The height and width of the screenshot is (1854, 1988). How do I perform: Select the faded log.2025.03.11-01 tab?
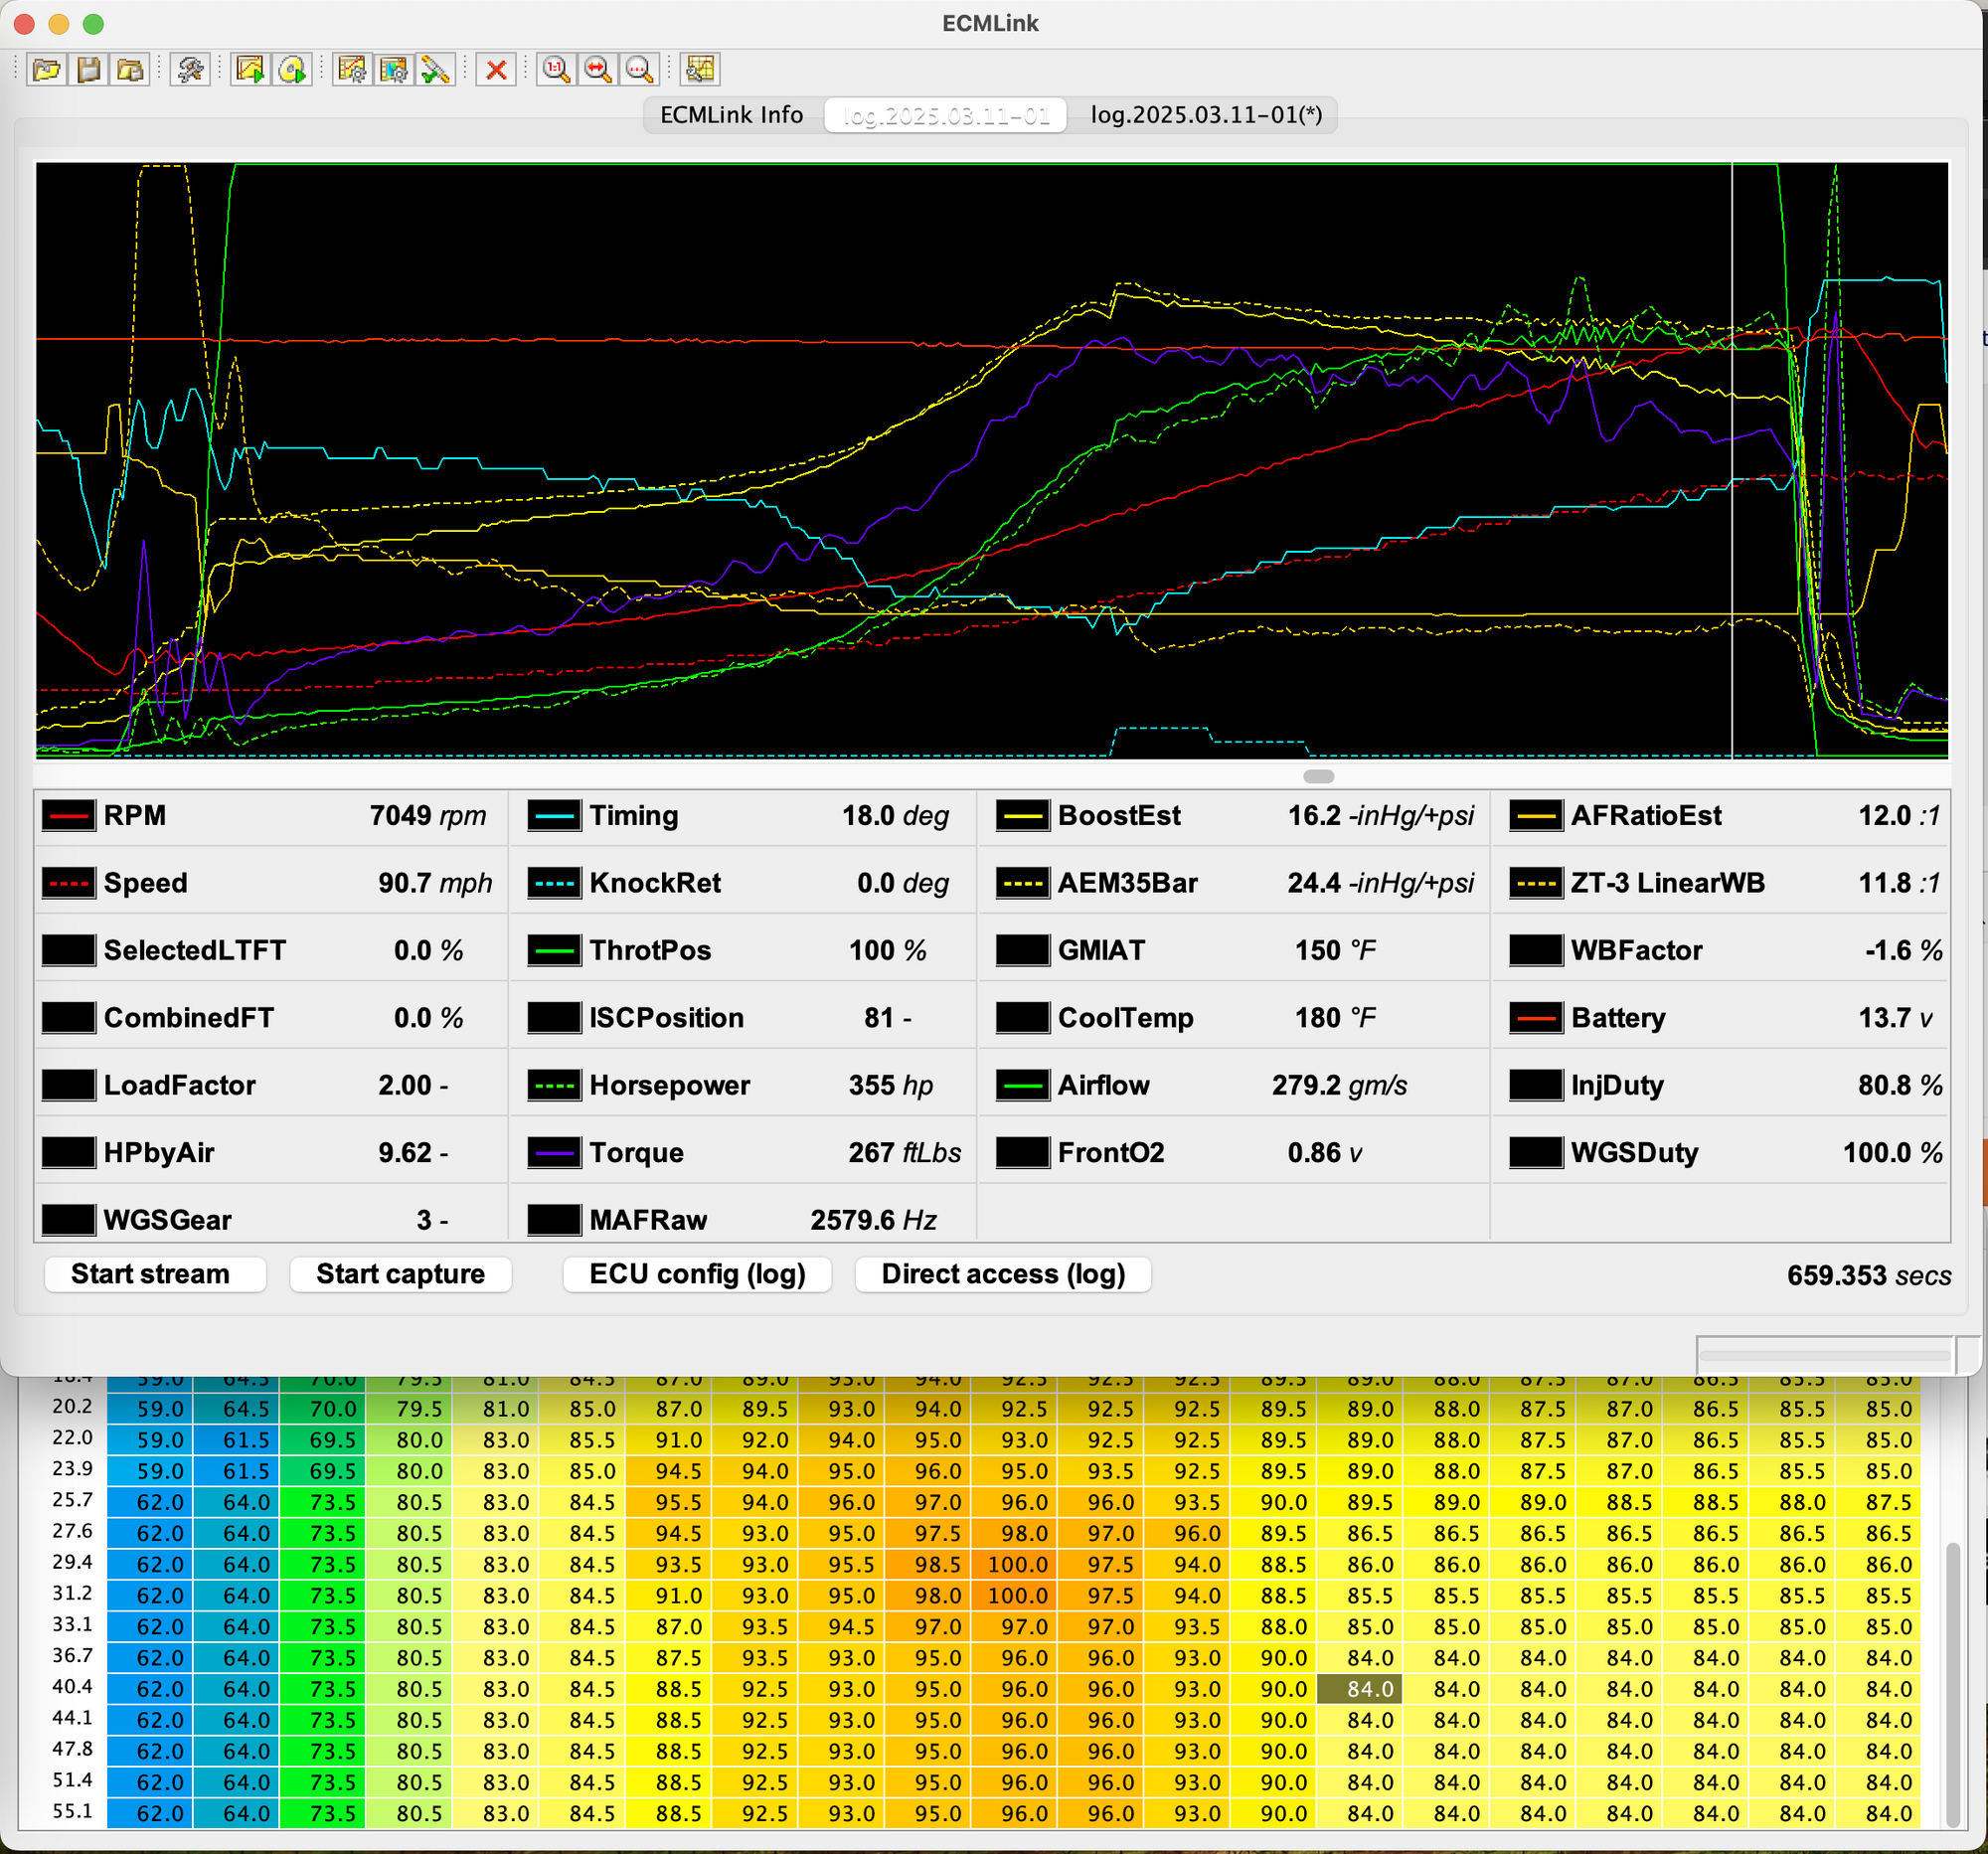click(x=946, y=115)
